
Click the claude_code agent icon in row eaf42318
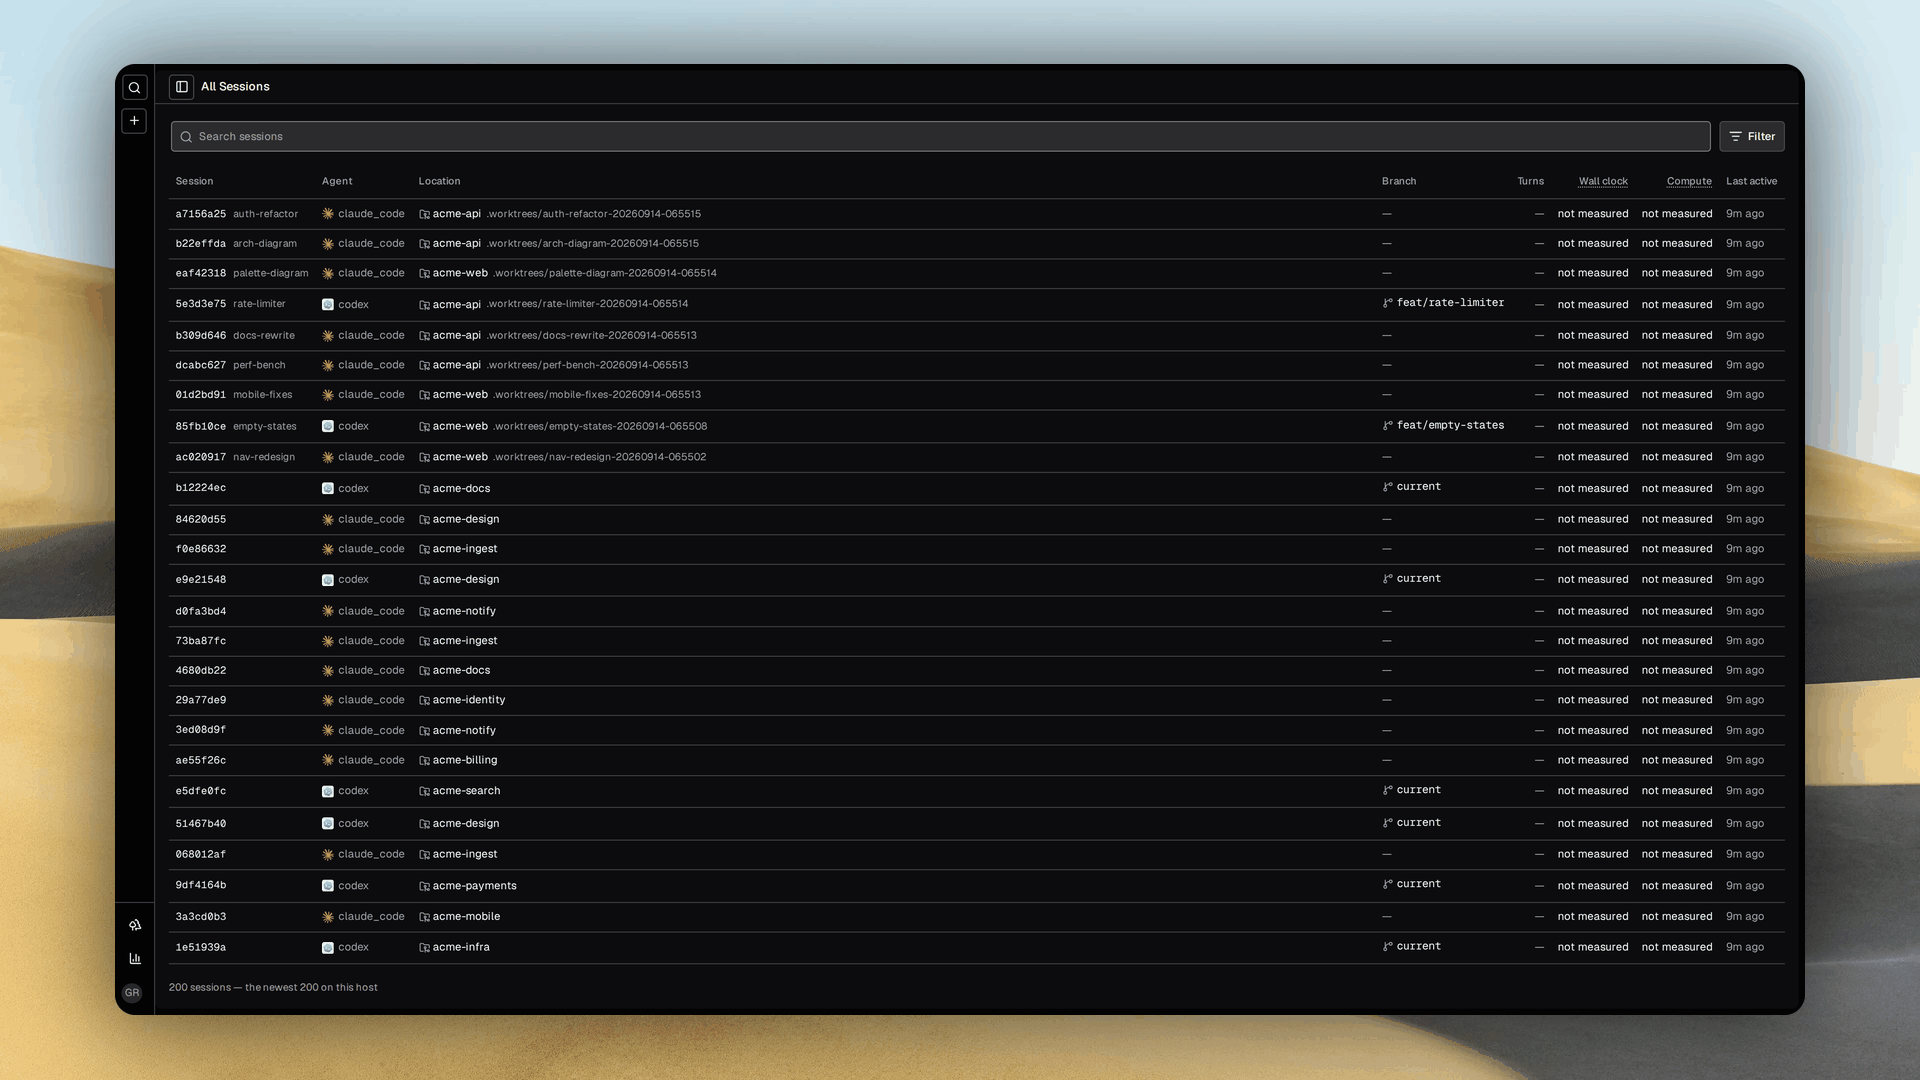pyautogui.click(x=328, y=273)
